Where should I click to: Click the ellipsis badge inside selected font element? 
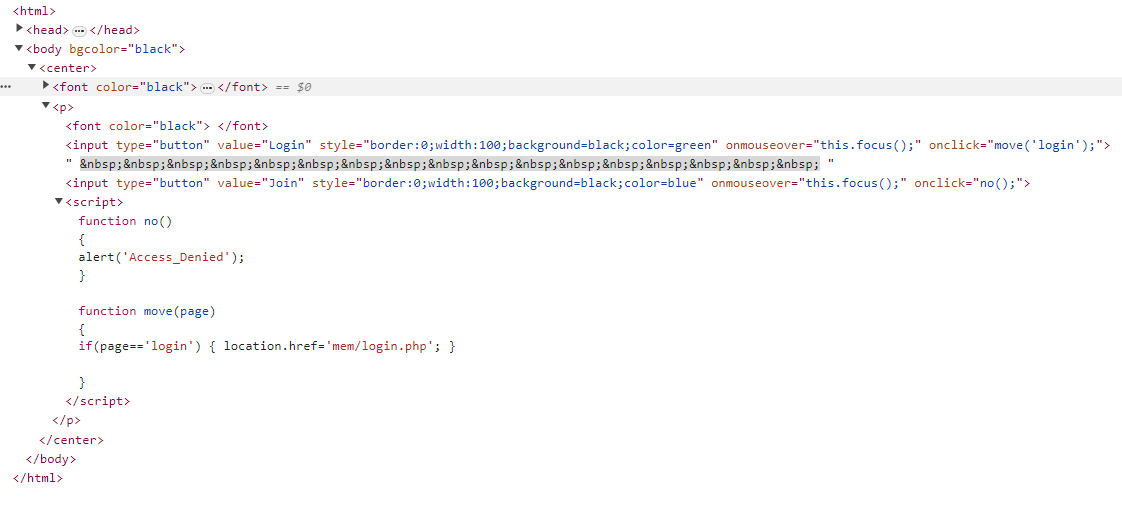pos(207,88)
